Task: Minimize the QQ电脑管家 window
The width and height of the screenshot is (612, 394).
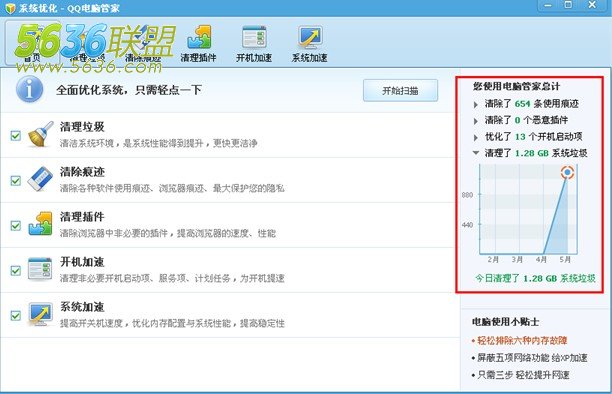Action: 548,5
